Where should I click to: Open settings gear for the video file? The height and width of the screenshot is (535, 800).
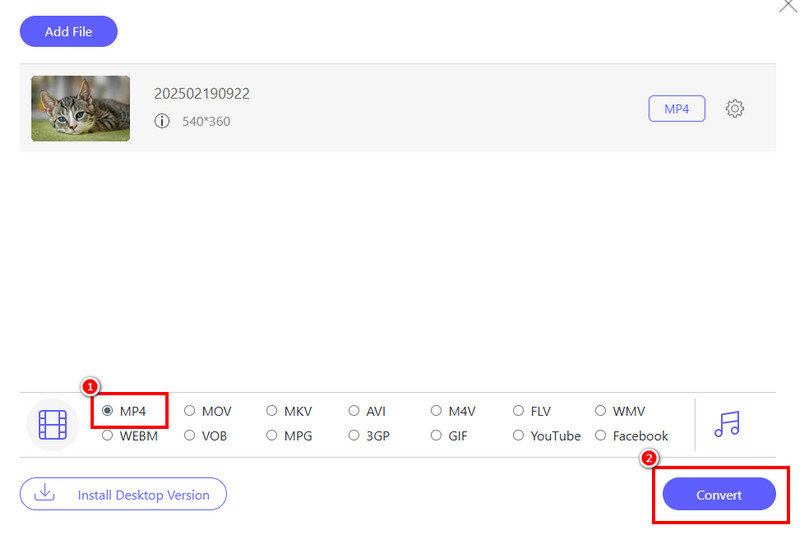click(735, 109)
